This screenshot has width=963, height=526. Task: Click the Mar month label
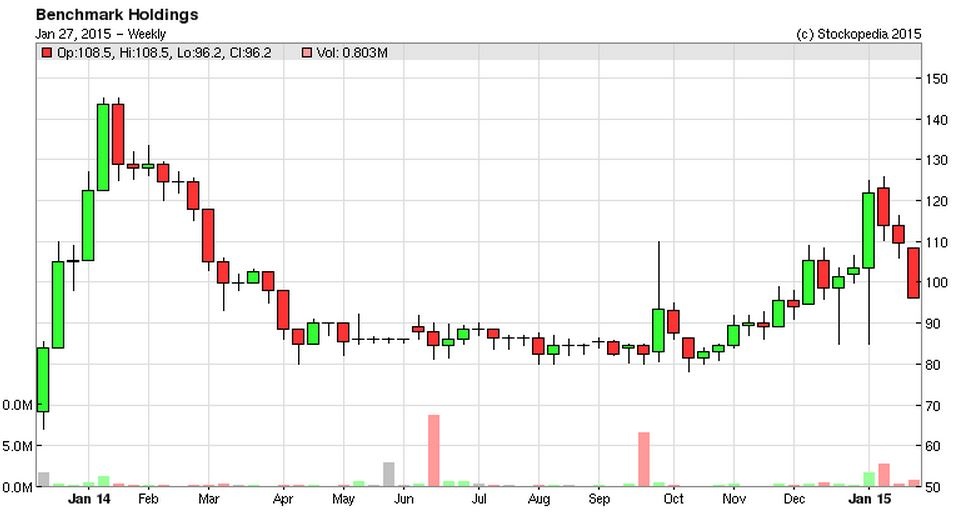pyautogui.click(x=209, y=498)
